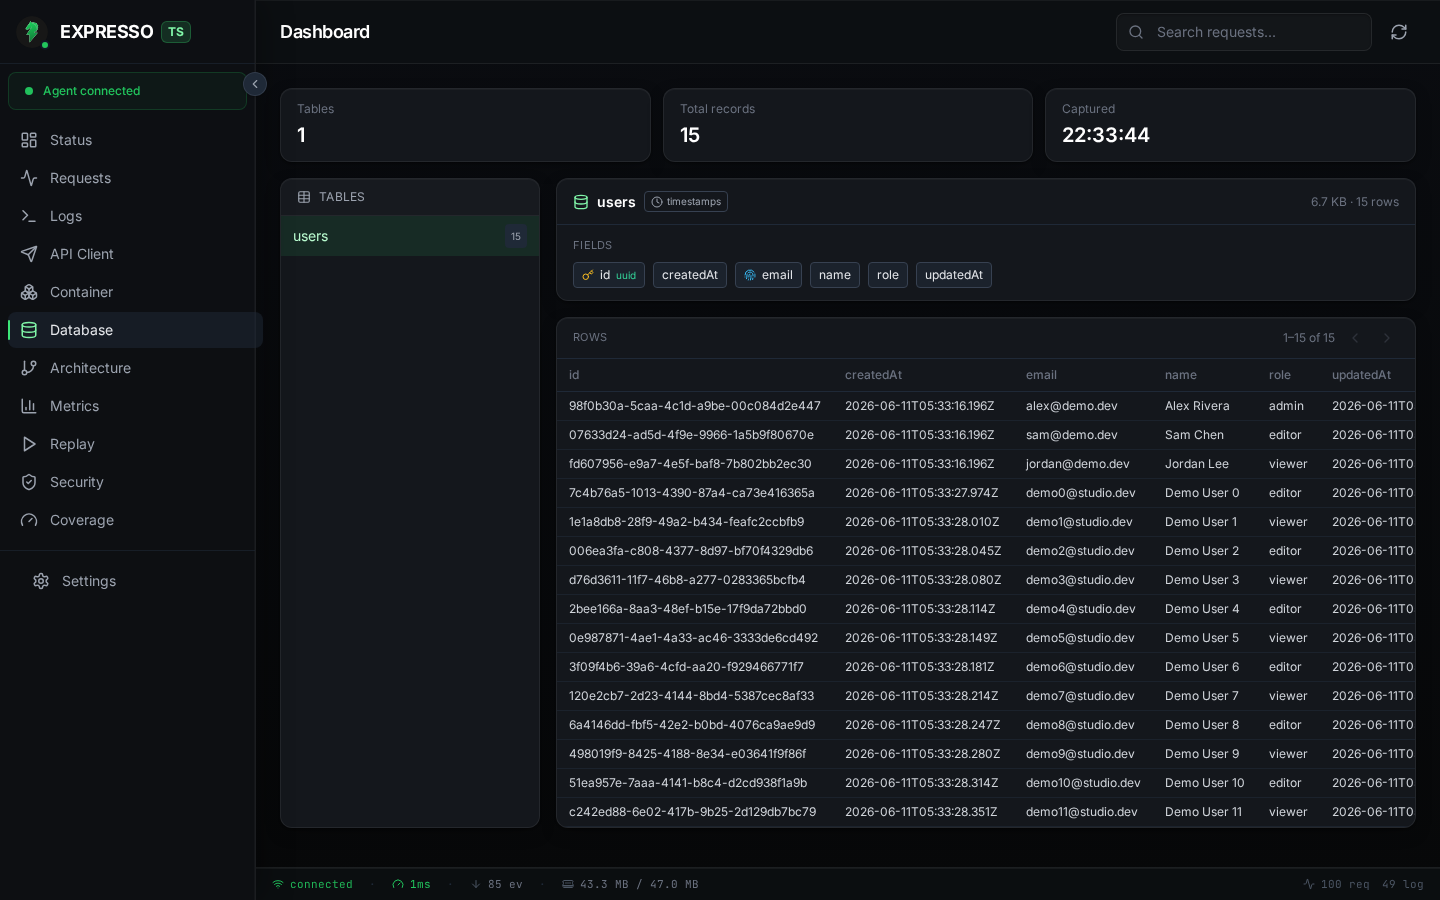This screenshot has width=1440, height=900.
Task: Click the Total records card
Action: tap(848, 125)
